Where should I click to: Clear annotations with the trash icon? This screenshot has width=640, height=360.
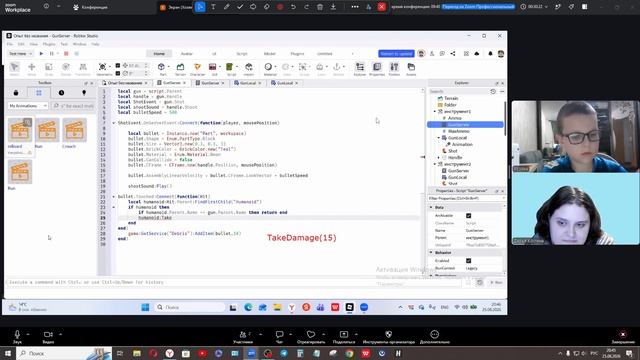coord(320,7)
